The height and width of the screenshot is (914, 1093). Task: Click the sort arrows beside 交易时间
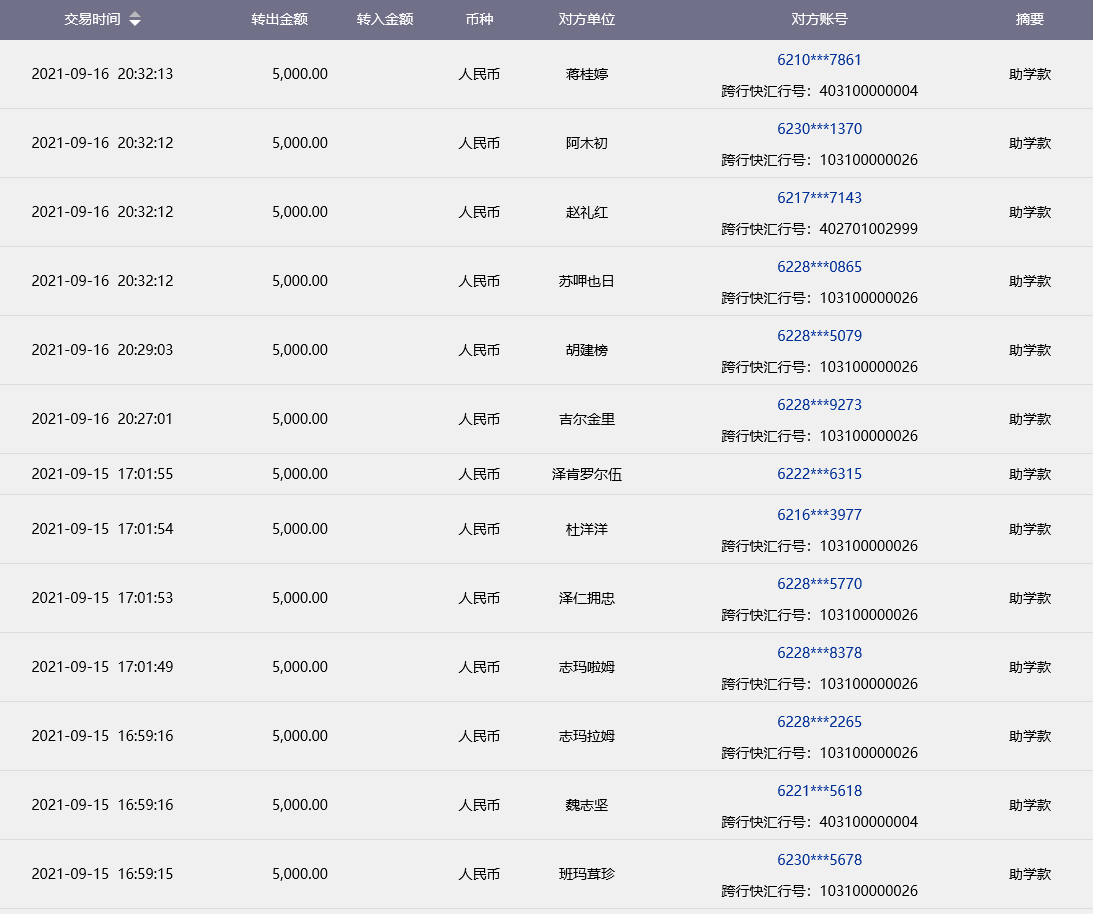click(x=135, y=20)
